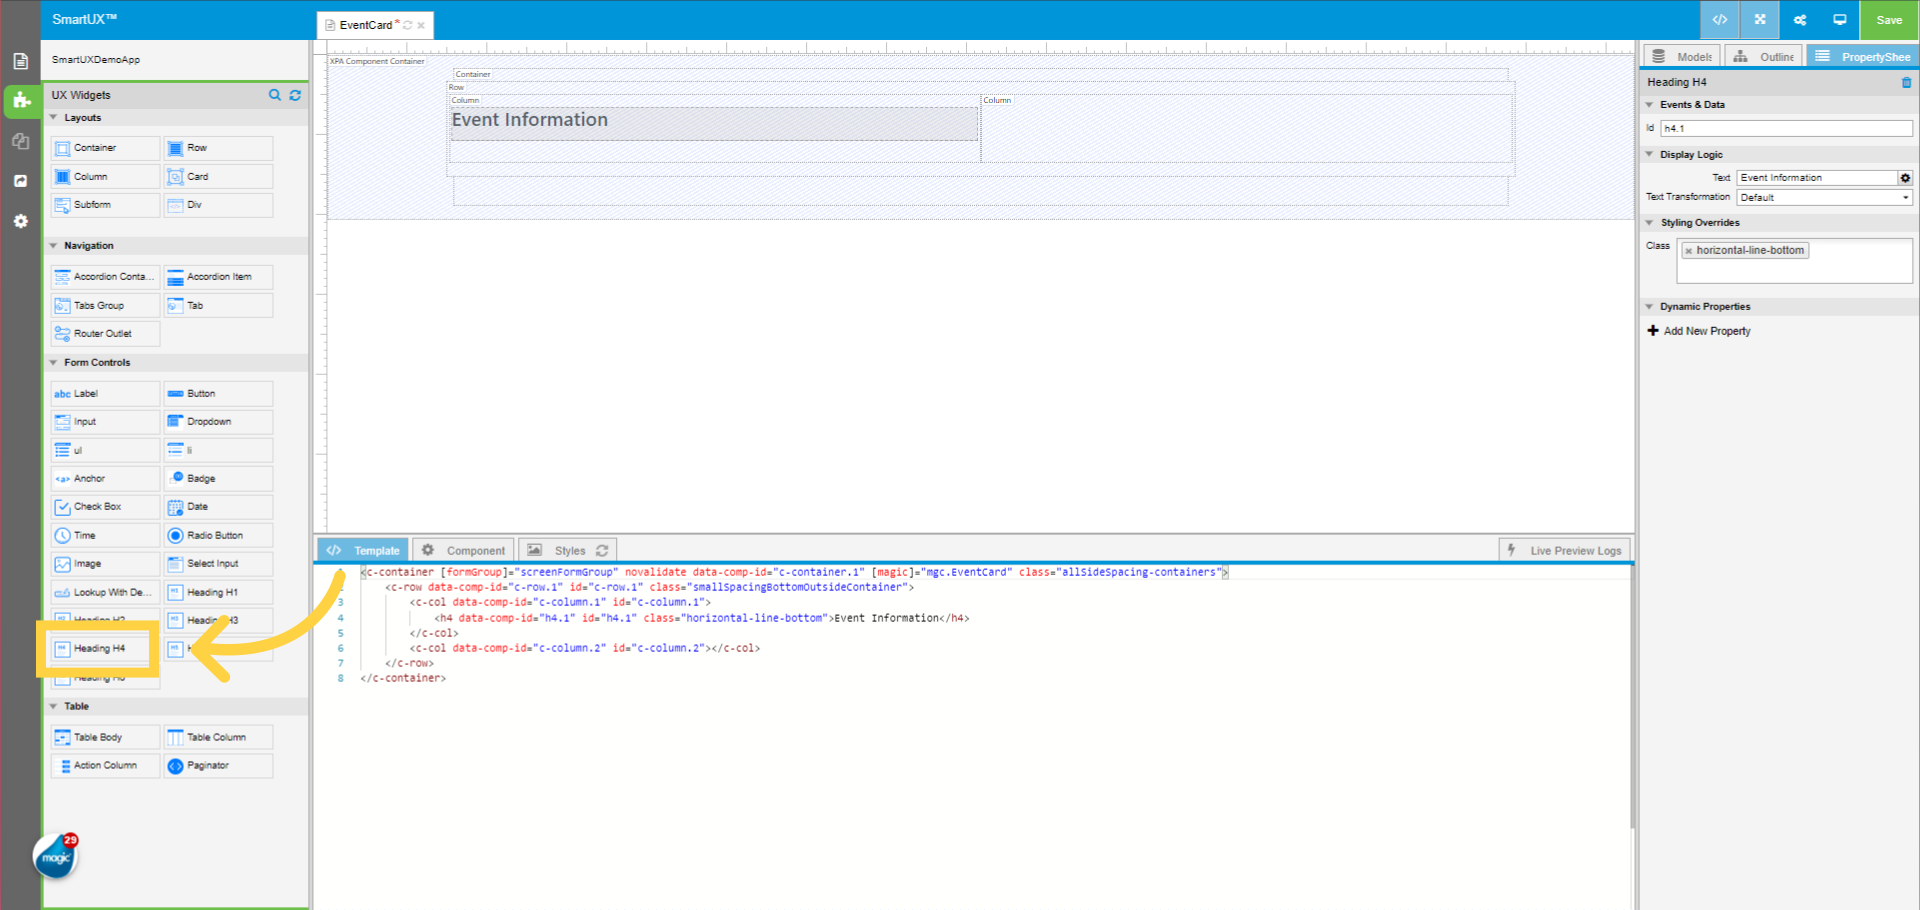1920x910 pixels.
Task: Open the document pages icon in left sidebar
Action: click(x=20, y=60)
